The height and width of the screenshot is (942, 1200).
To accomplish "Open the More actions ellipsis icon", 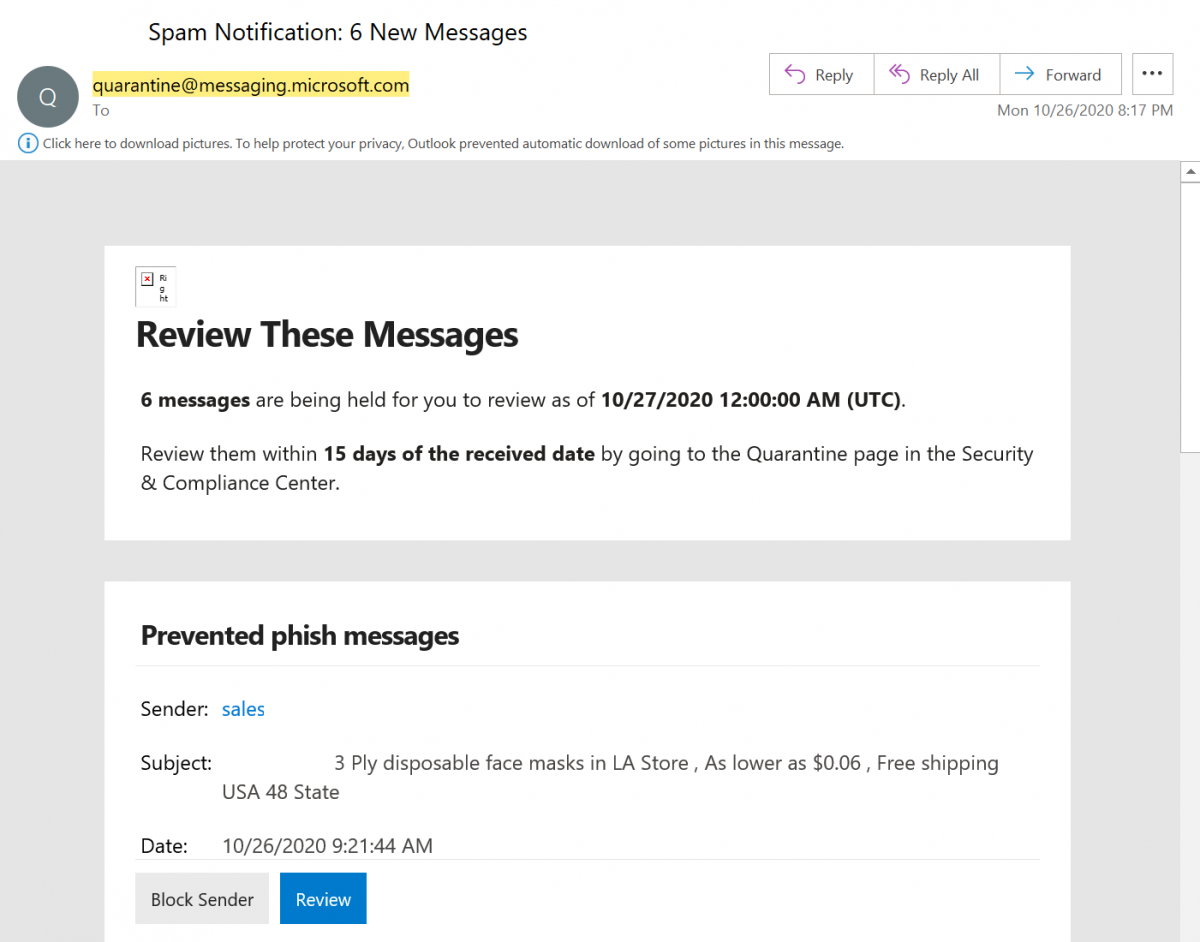I will [1152, 73].
